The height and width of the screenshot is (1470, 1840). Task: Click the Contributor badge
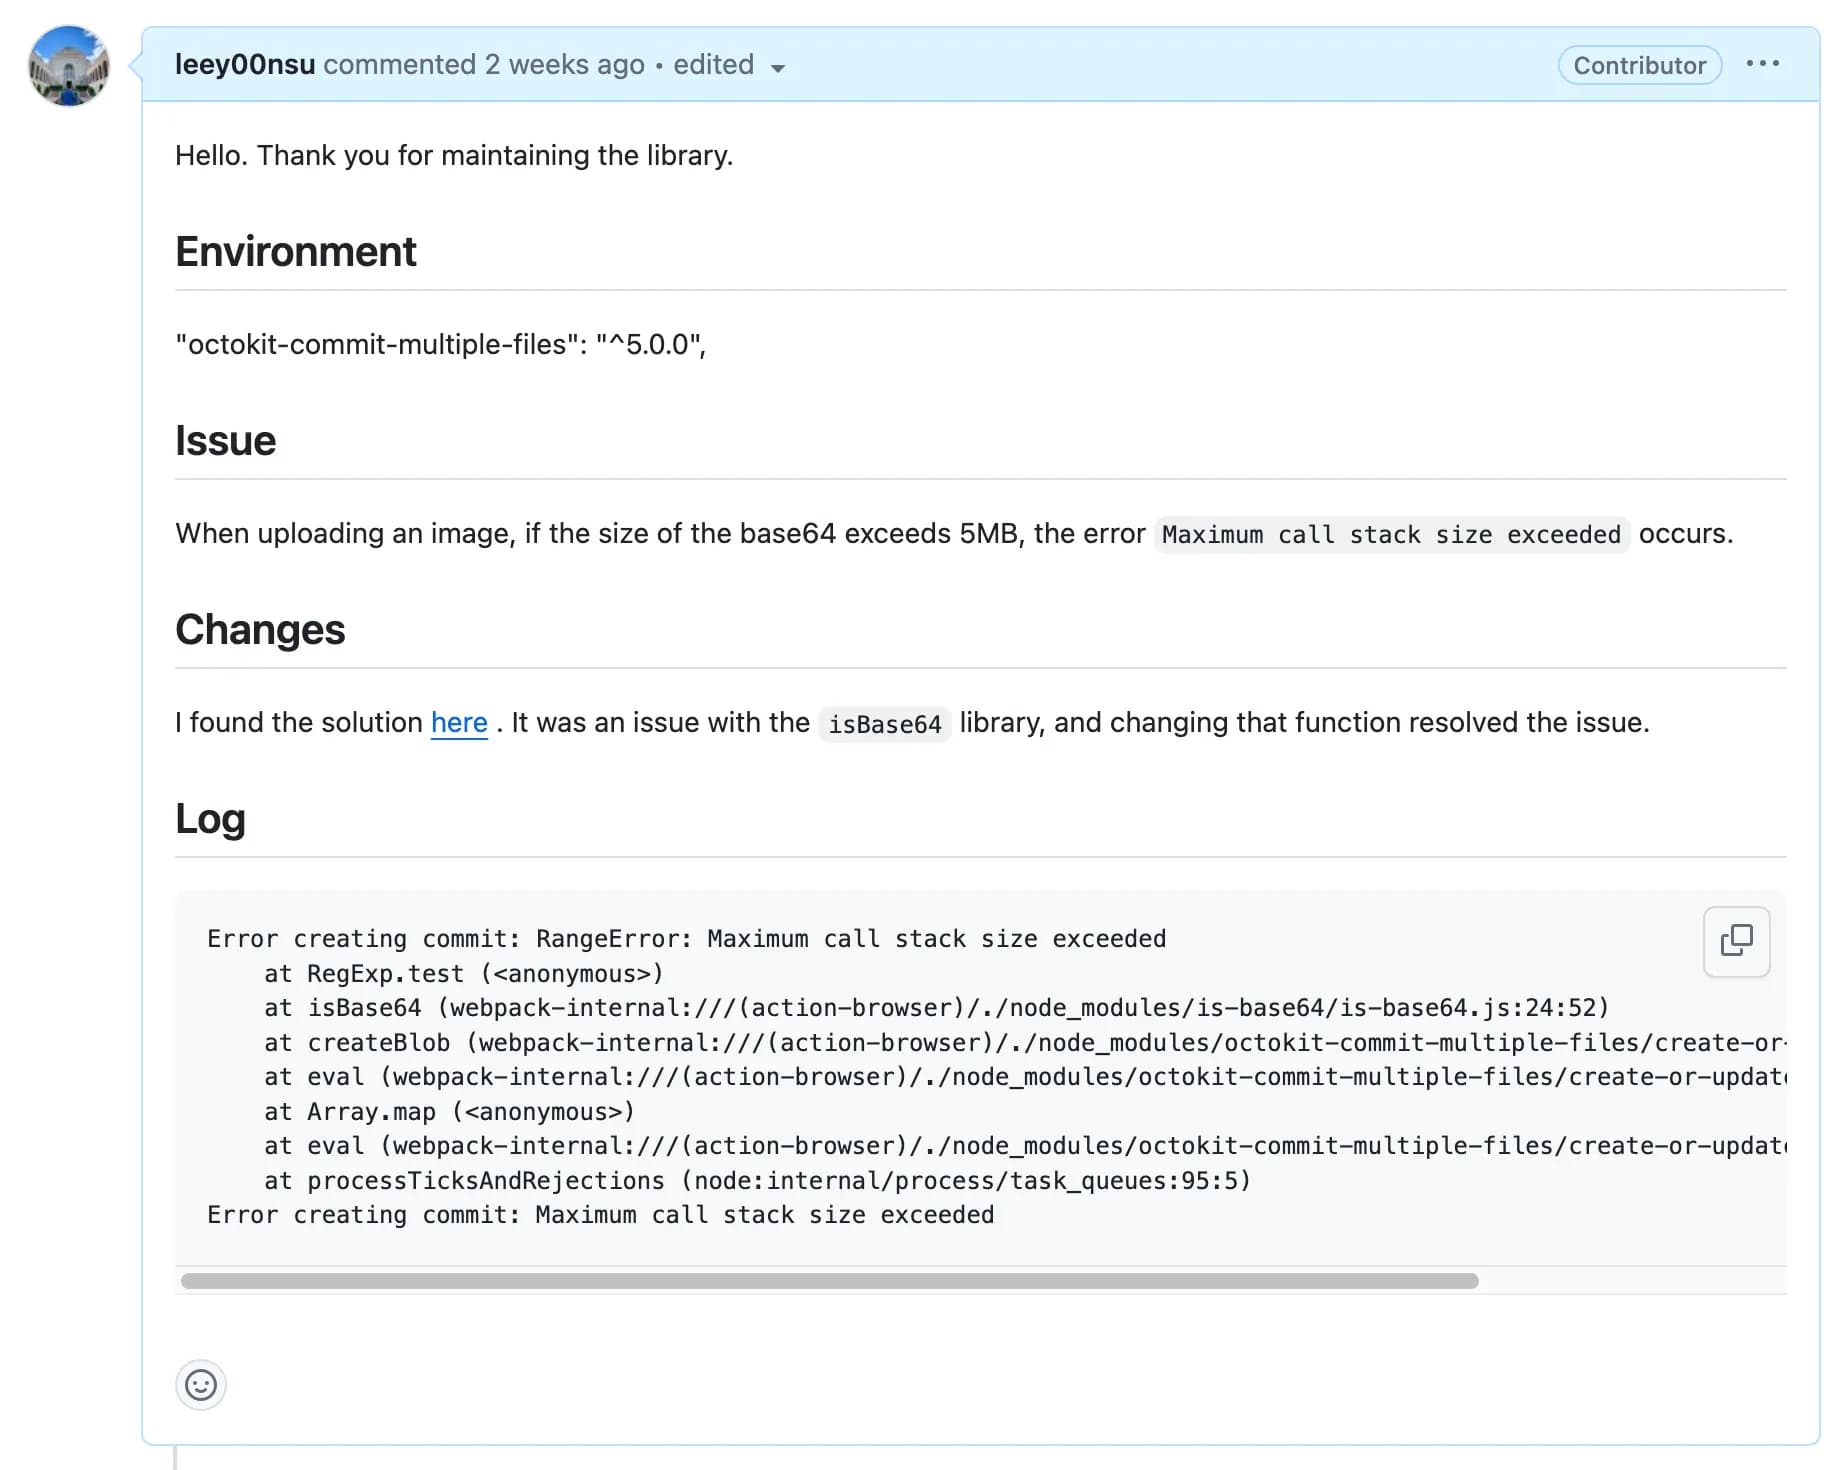pyautogui.click(x=1639, y=66)
